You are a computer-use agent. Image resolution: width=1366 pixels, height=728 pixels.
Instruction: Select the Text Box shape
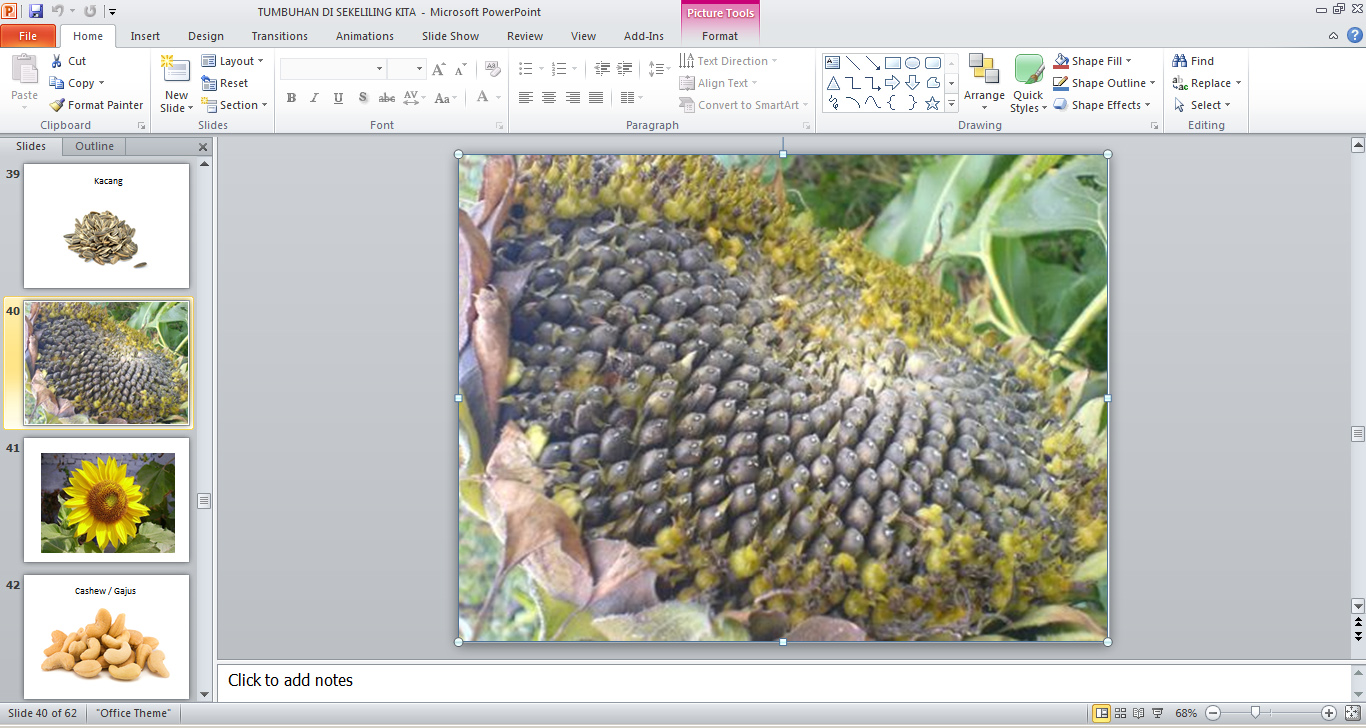coord(833,63)
